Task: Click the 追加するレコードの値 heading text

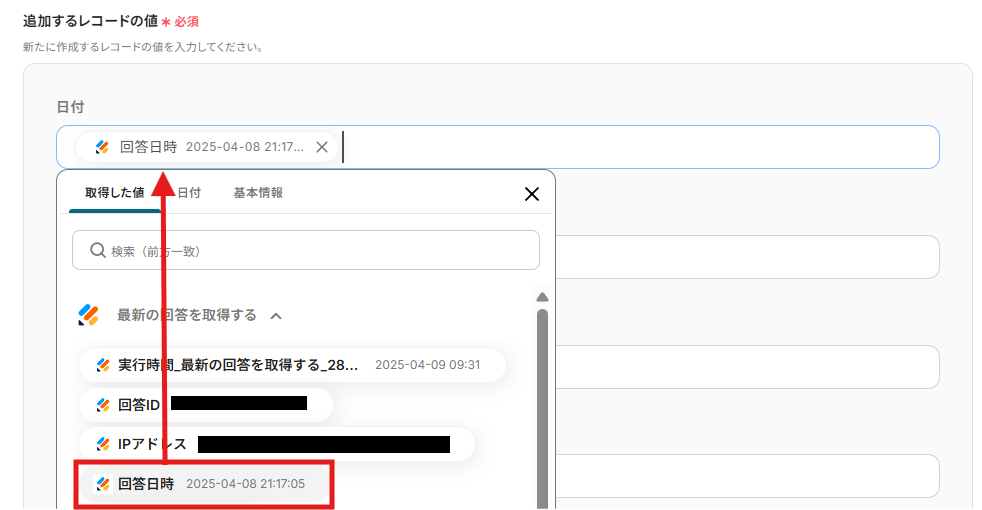Action: [91, 21]
